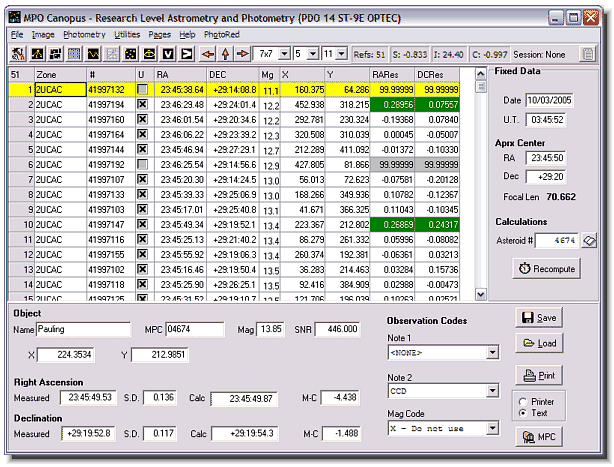Click the MPO Canopus title bar icon
The height and width of the screenshot is (467, 614).
pos(14,18)
